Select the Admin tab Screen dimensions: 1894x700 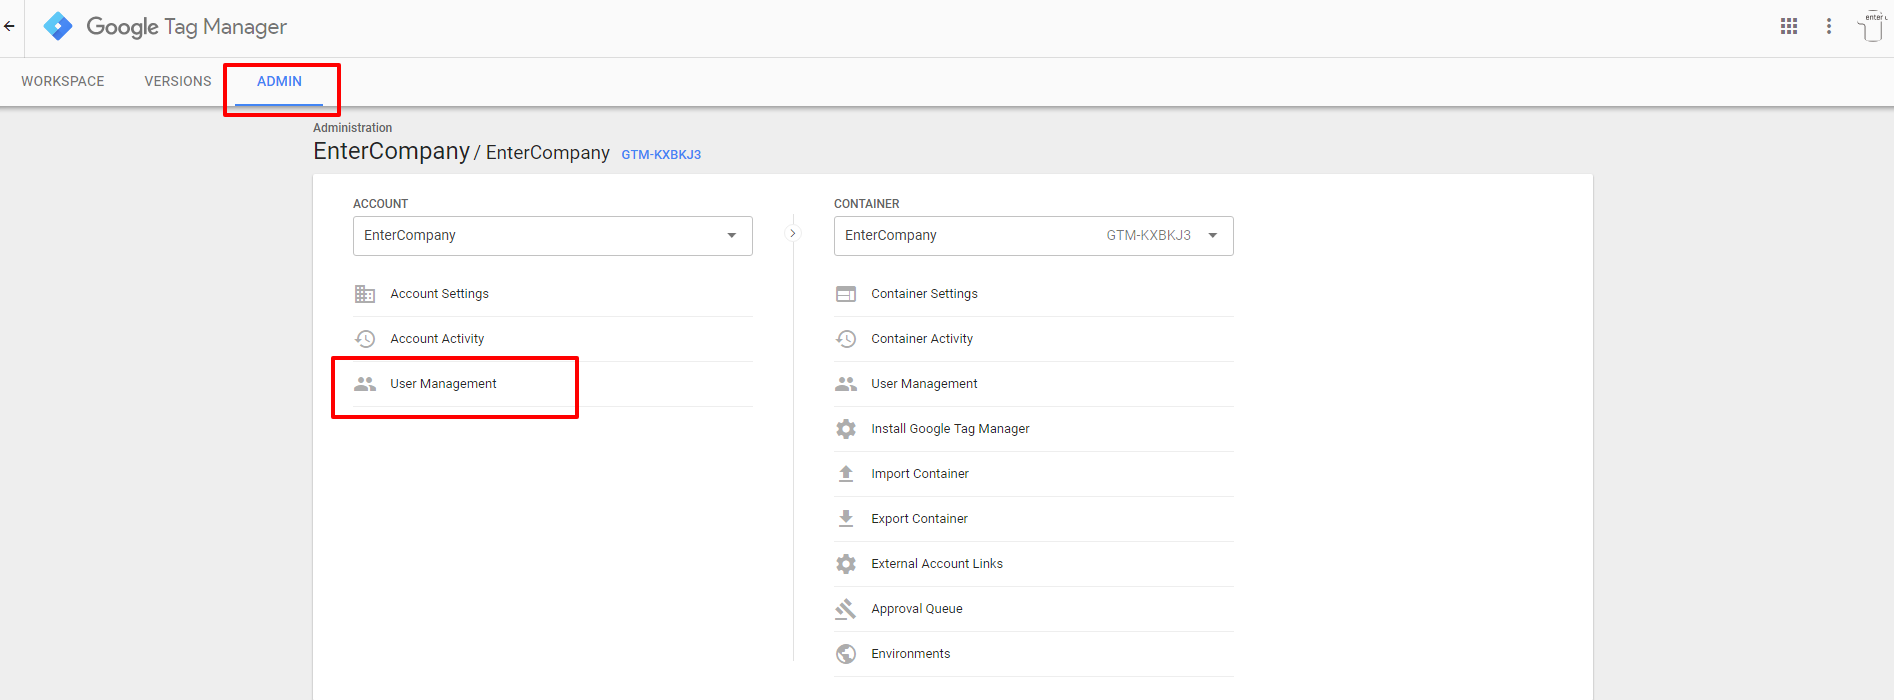pyautogui.click(x=279, y=82)
